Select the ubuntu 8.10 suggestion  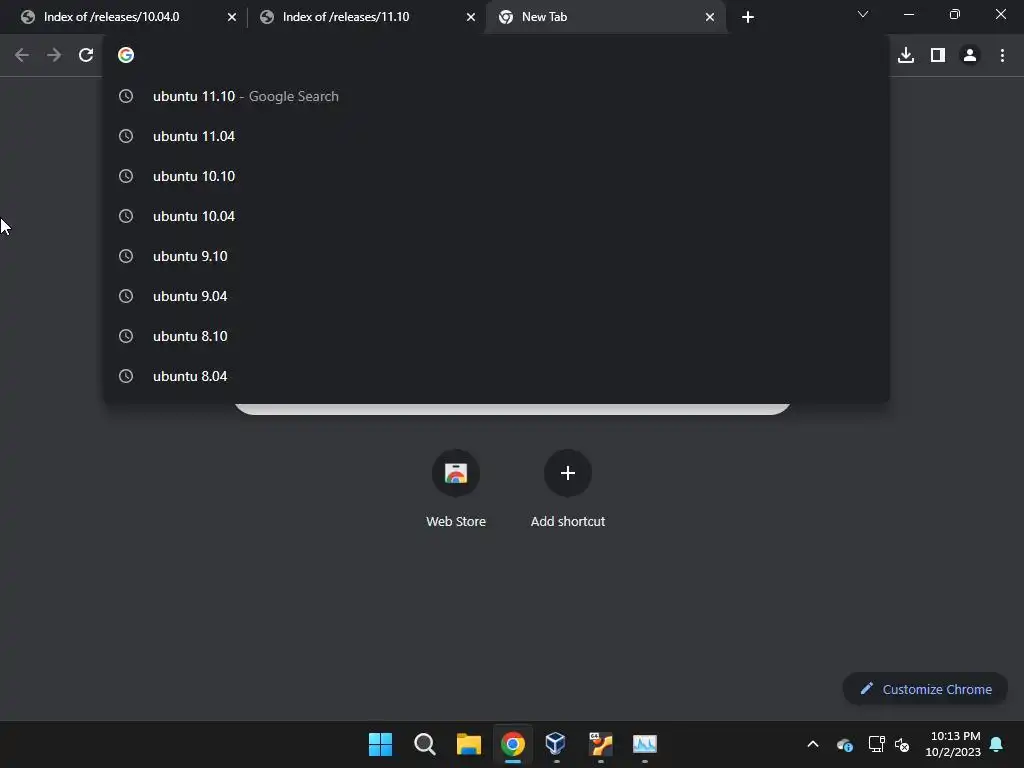pos(496,336)
